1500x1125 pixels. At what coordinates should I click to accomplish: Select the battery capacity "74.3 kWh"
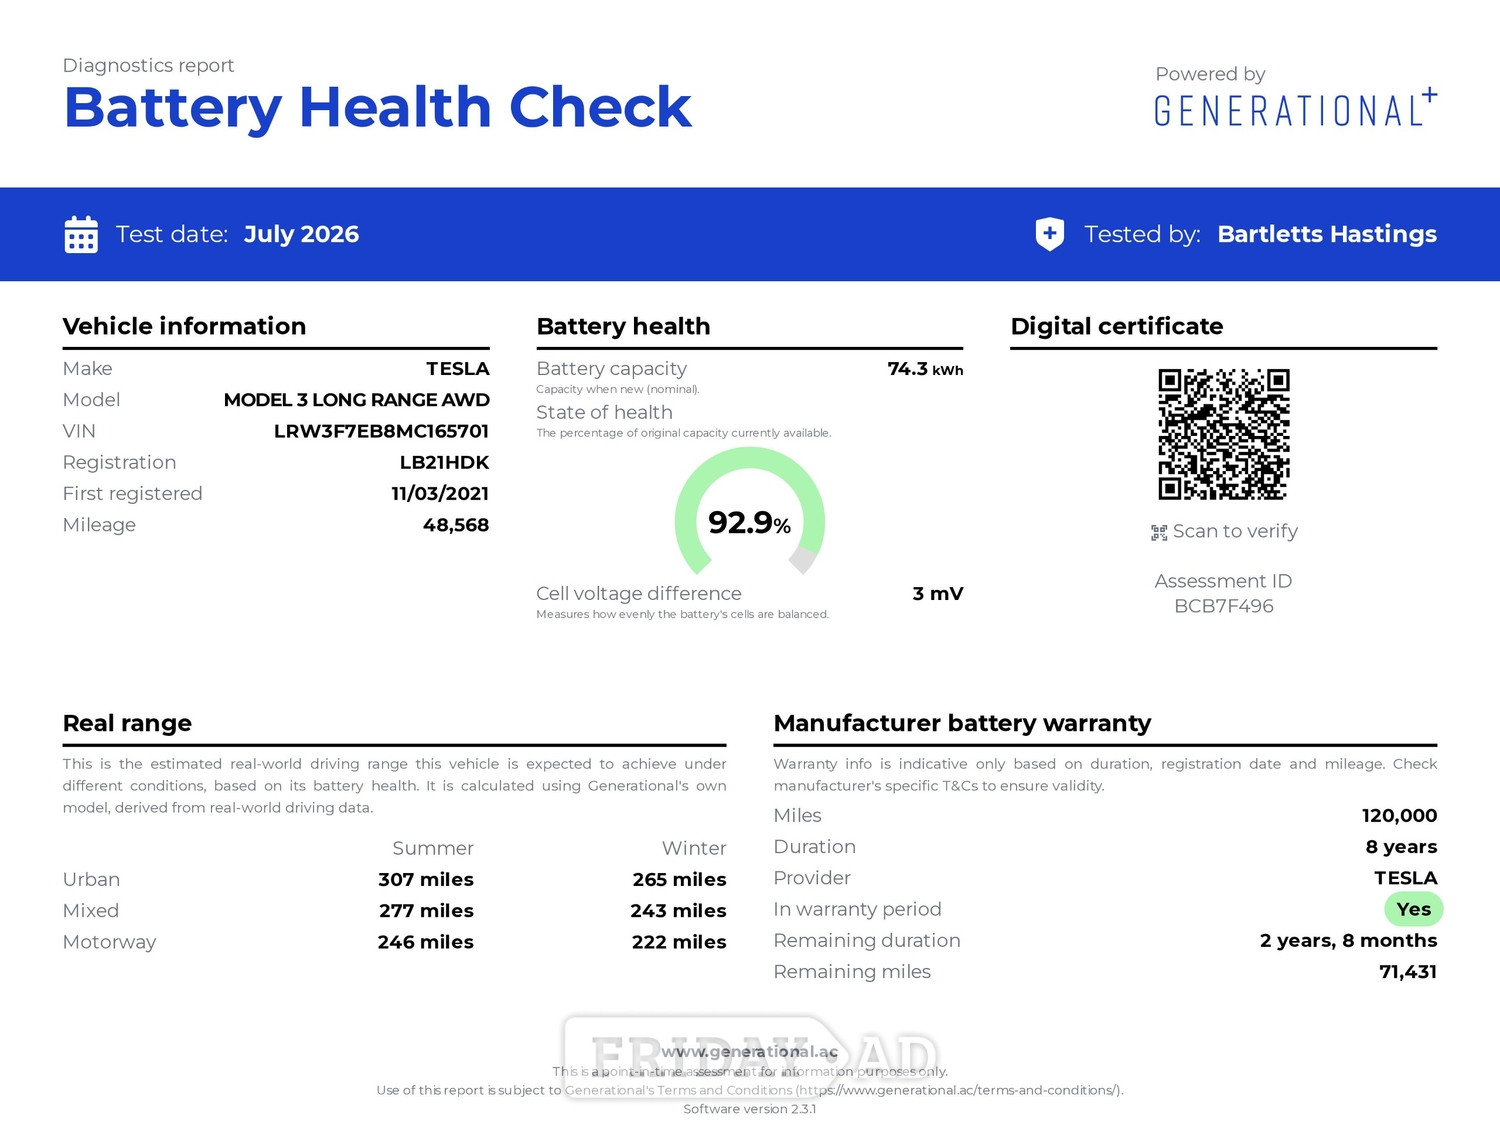926,369
